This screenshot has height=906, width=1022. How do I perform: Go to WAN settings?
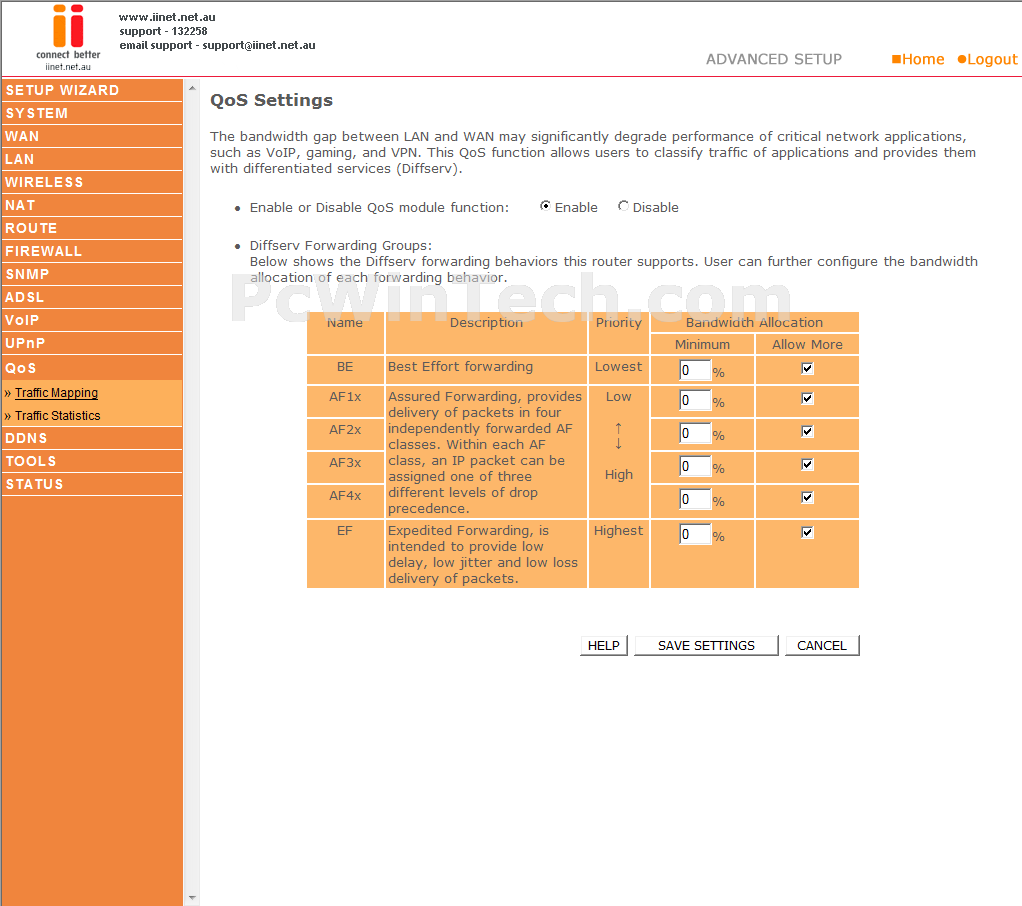(92, 136)
